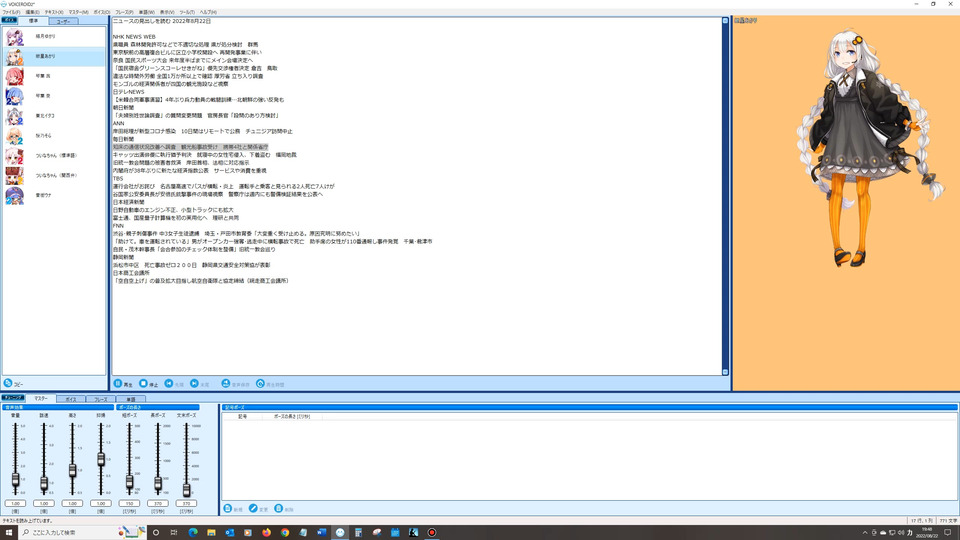This screenshot has height=540, width=960.
Task: Open the ボイス(O) menu
Action: coord(102,12)
